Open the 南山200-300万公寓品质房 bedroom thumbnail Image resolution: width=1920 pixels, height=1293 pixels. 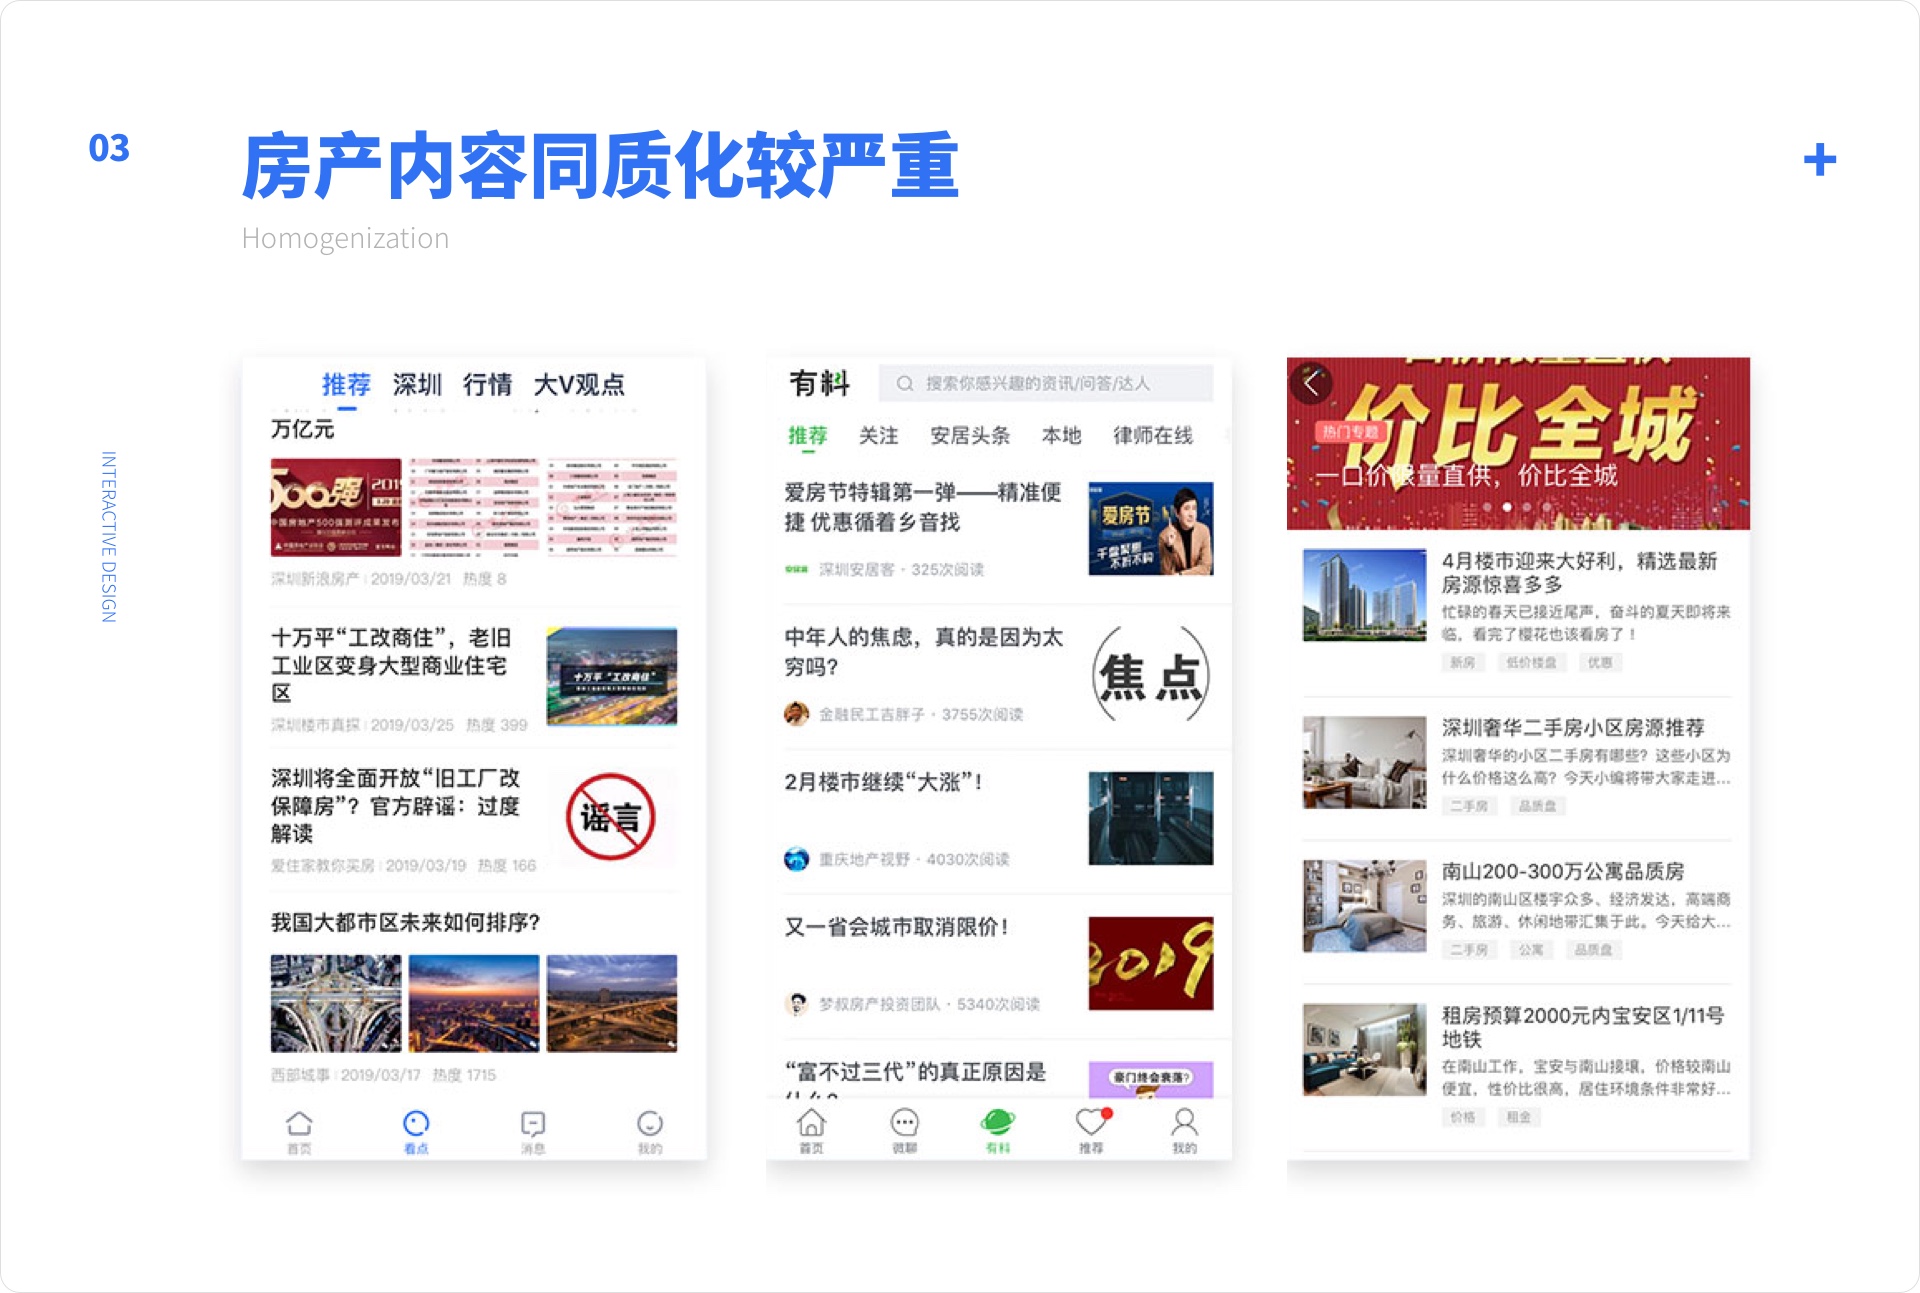point(1364,906)
